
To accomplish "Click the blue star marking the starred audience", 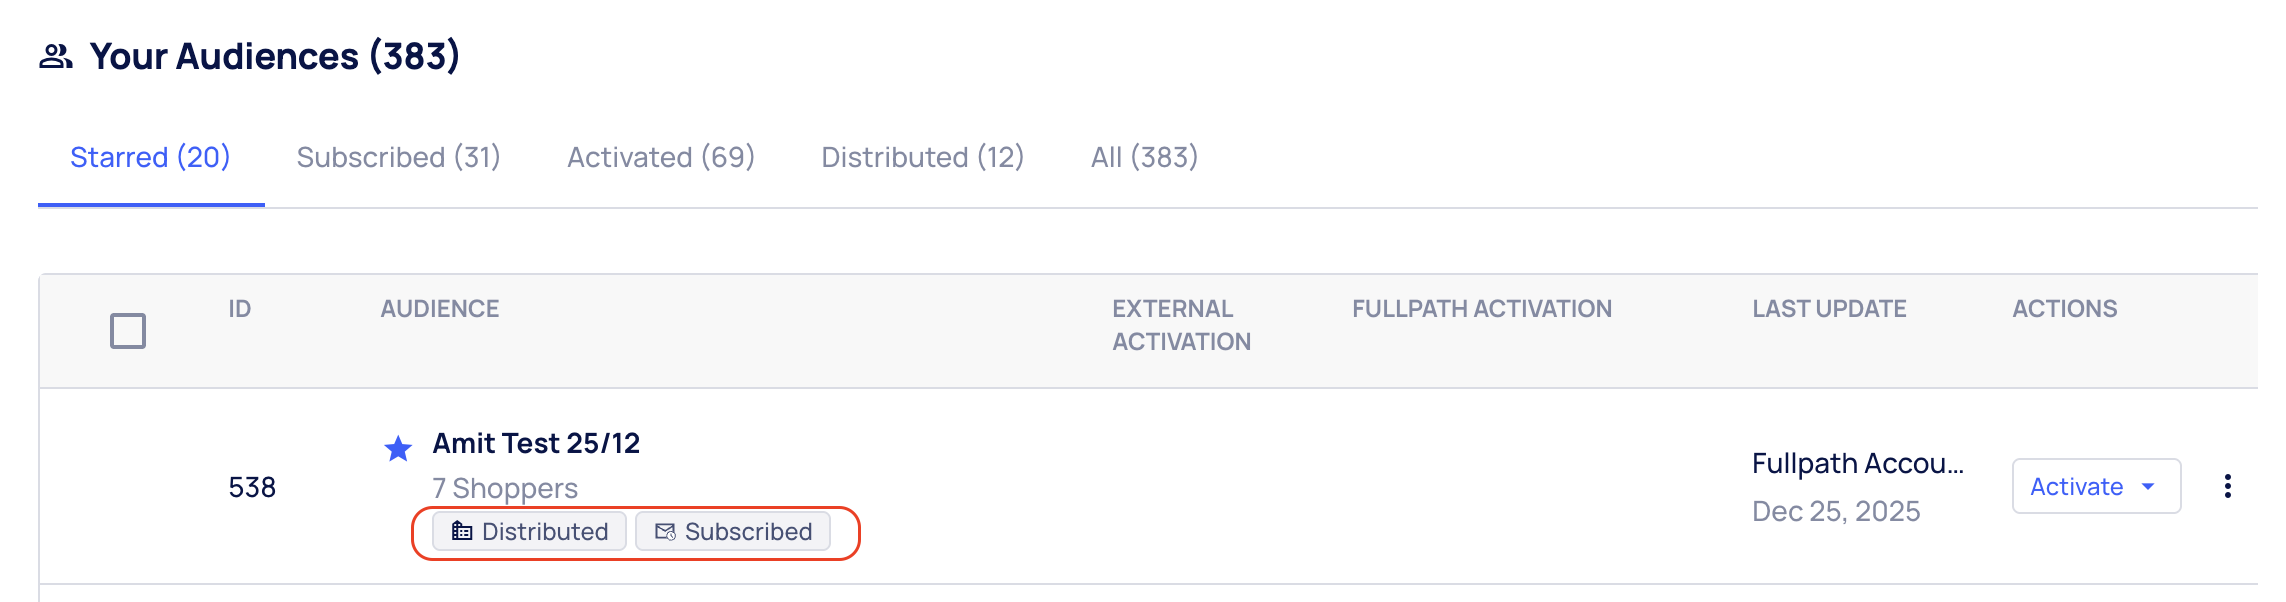I will pos(398,449).
